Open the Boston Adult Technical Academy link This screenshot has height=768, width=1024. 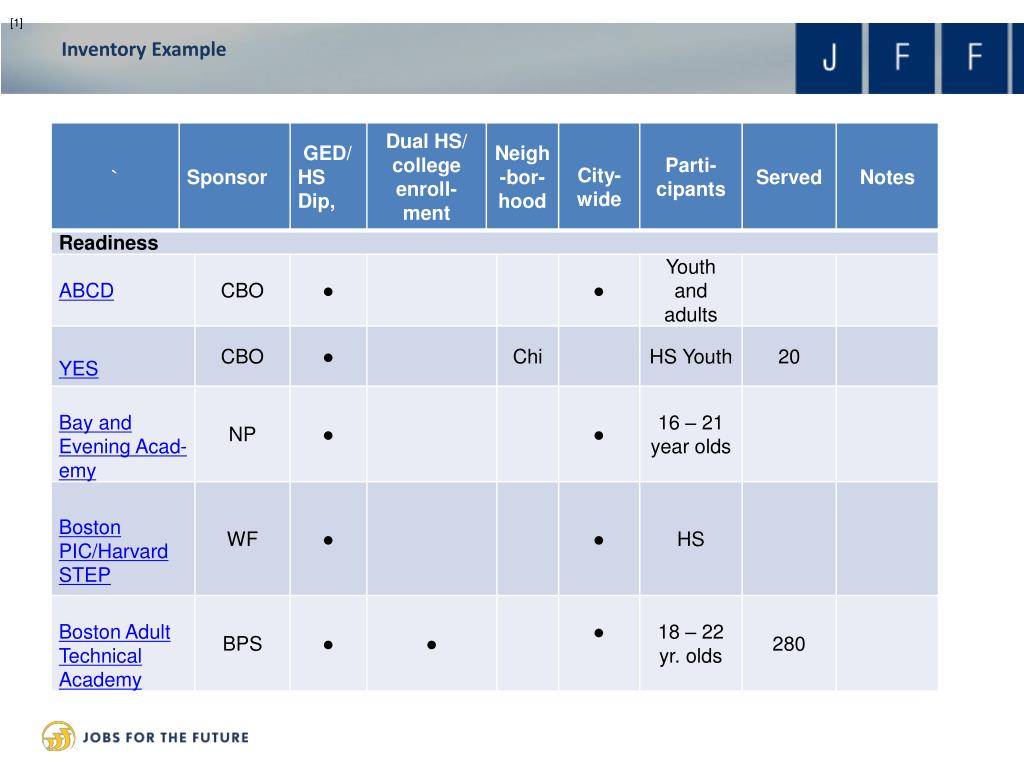coord(115,656)
